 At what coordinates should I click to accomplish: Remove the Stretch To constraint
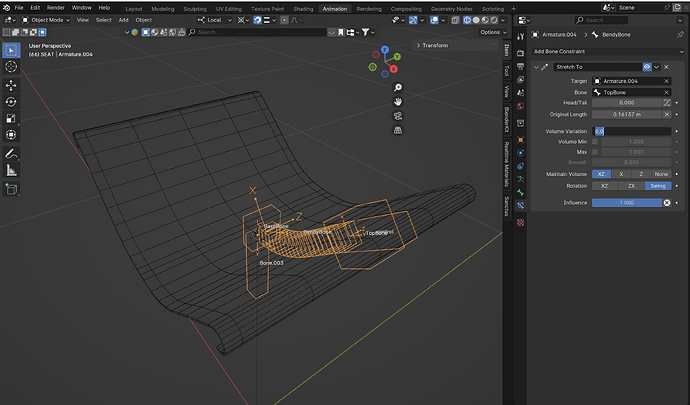point(666,67)
